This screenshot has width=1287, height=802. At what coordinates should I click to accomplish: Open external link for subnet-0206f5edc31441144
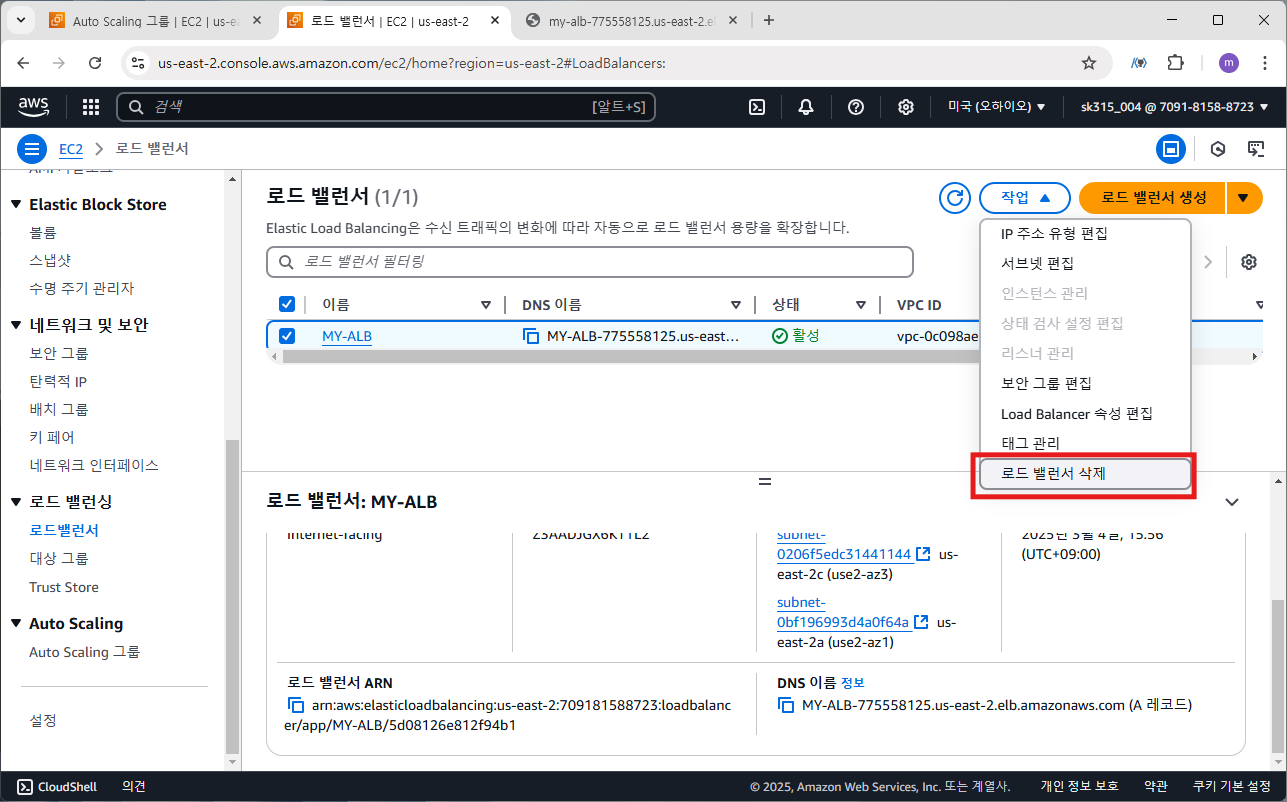[x=923, y=554]
